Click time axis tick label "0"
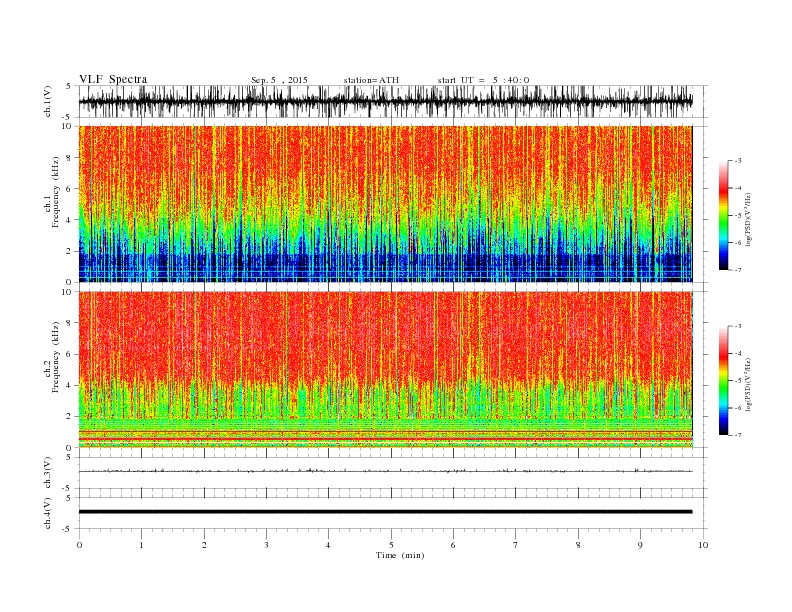Viewport: 792px width, 612px height. [79, 545]
